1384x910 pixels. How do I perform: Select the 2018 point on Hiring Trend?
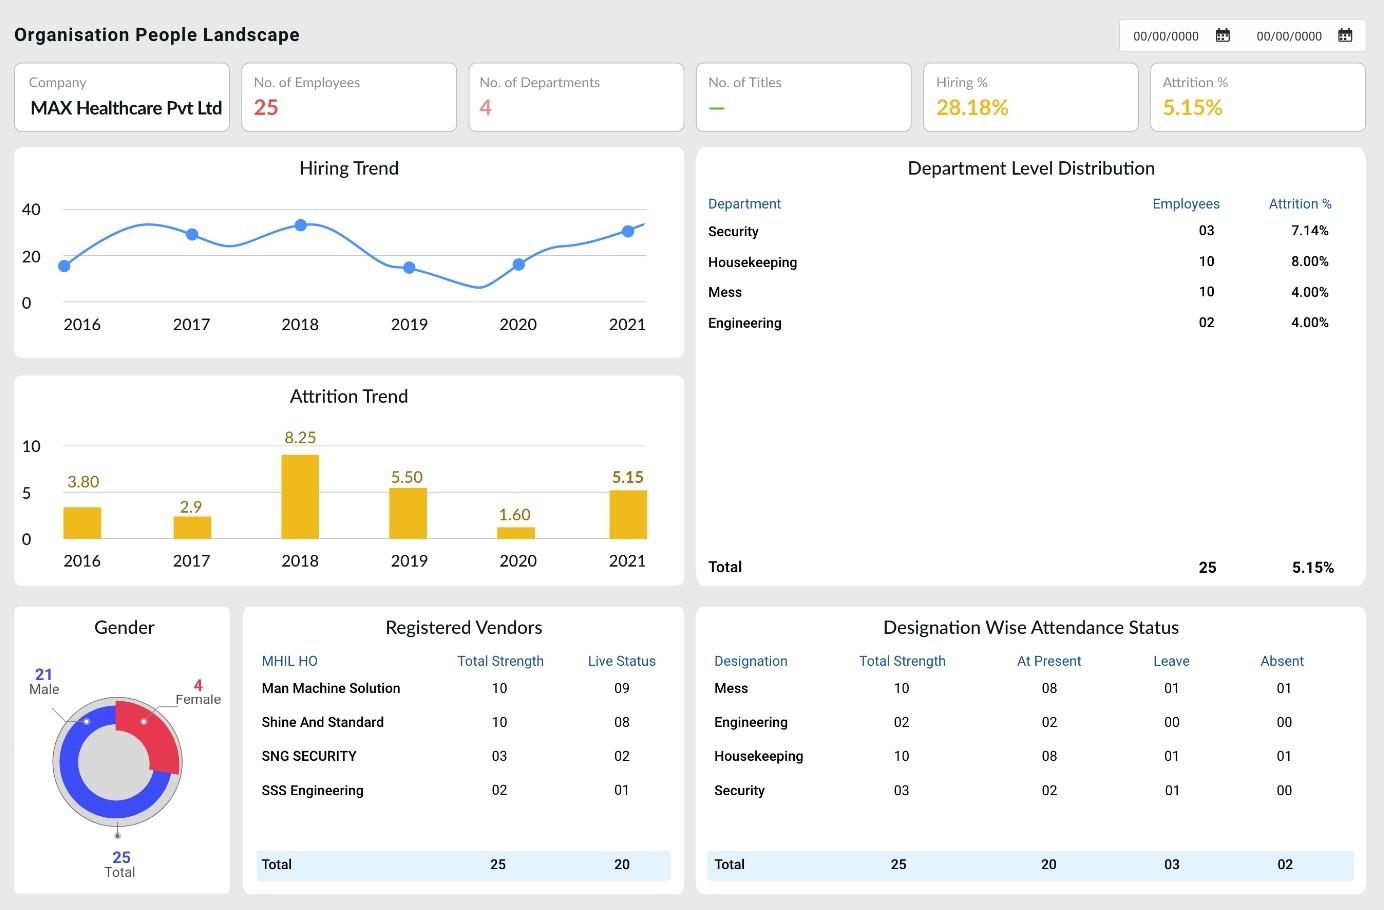point(300,225)
